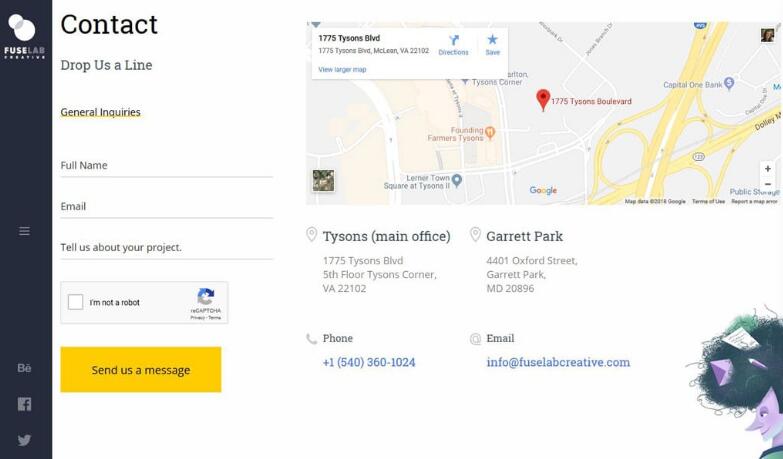Open the Facebook icon in sidebar
The height and width of the screenshot is (459, 783).
click(24, 404)
